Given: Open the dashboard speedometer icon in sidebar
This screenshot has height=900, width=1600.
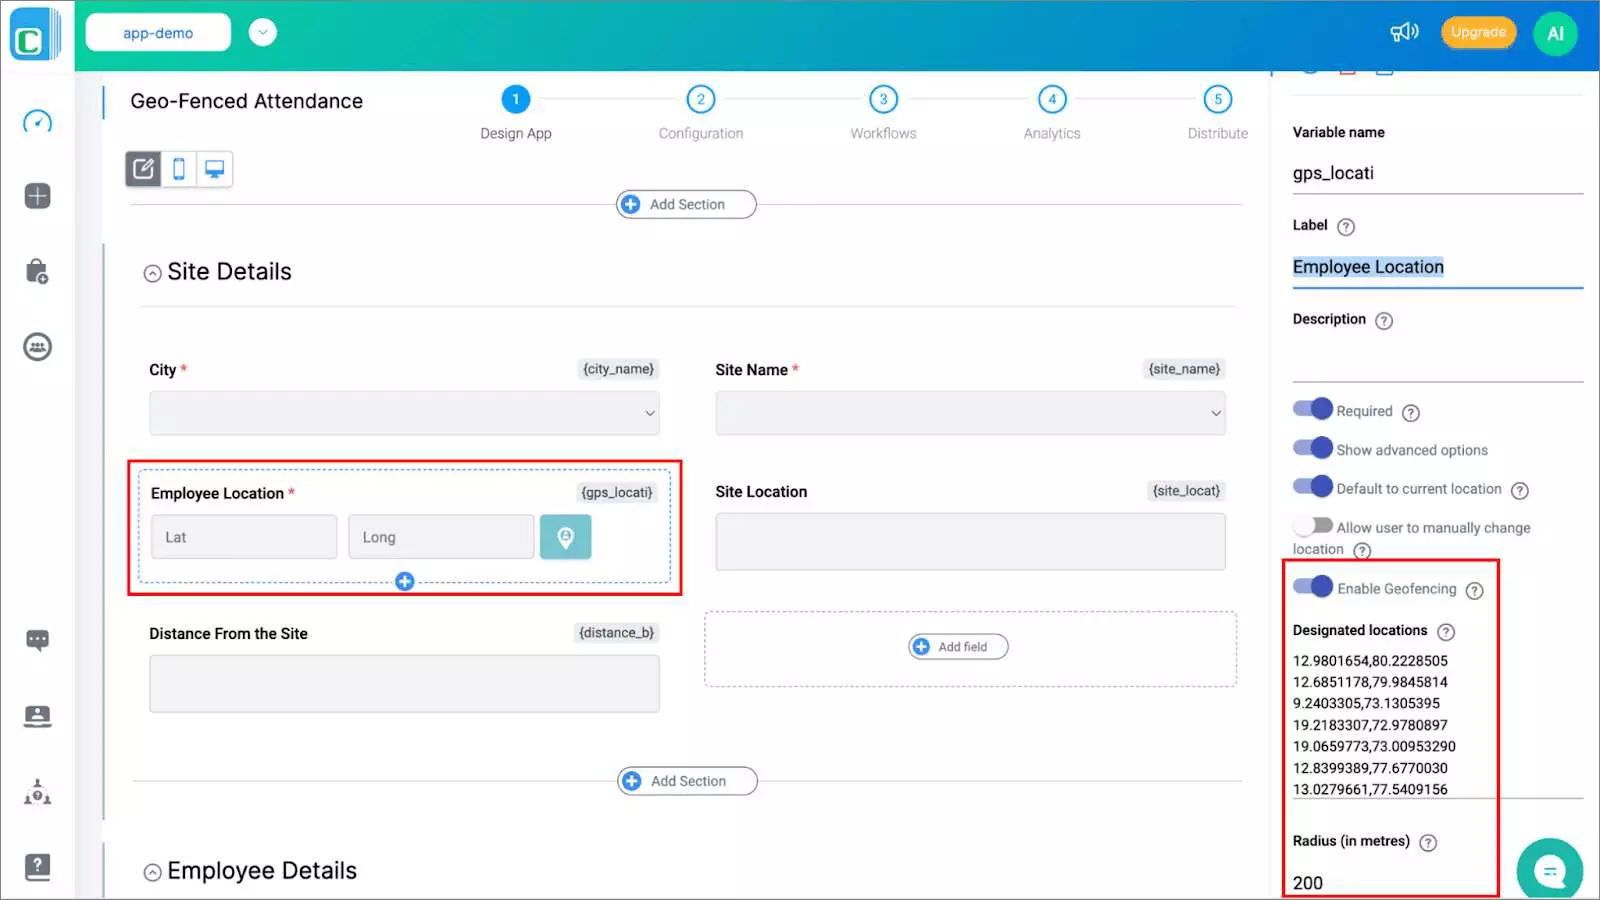Looking at the screenshot, I should coord(37,121).
